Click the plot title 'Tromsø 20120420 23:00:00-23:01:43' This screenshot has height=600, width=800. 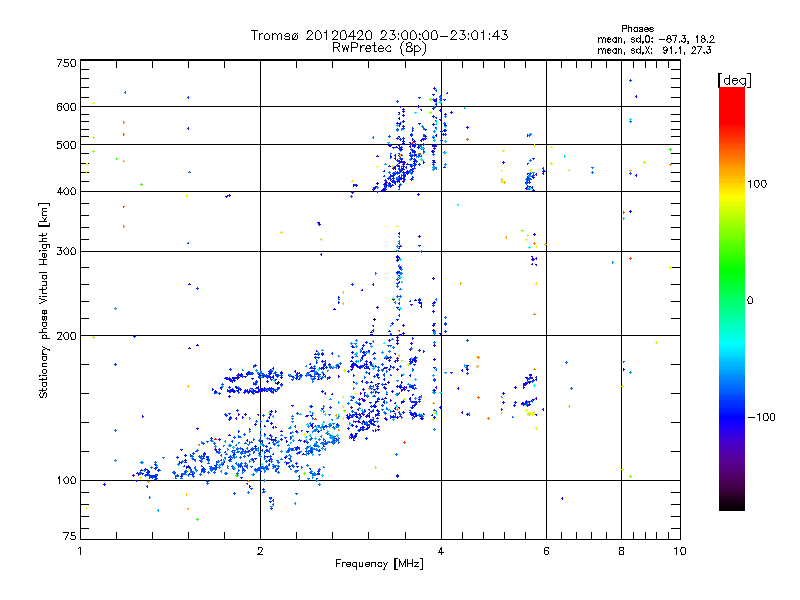tap(379, 35)
